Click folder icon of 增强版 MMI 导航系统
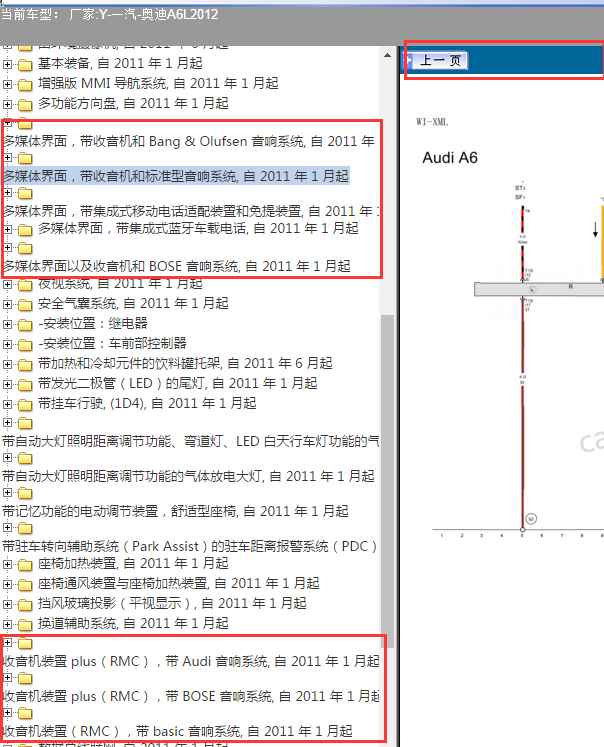Image resolution: width=604 pixels, height=747 pixels. click(25, 84)
